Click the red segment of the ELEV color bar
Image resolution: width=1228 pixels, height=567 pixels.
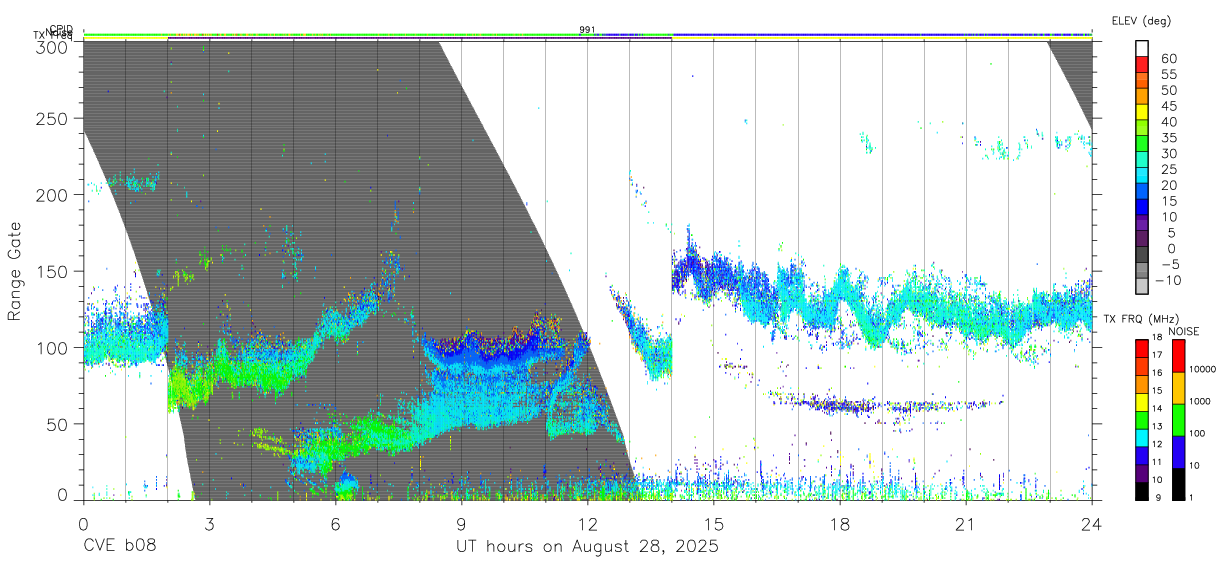[1144, 65]
